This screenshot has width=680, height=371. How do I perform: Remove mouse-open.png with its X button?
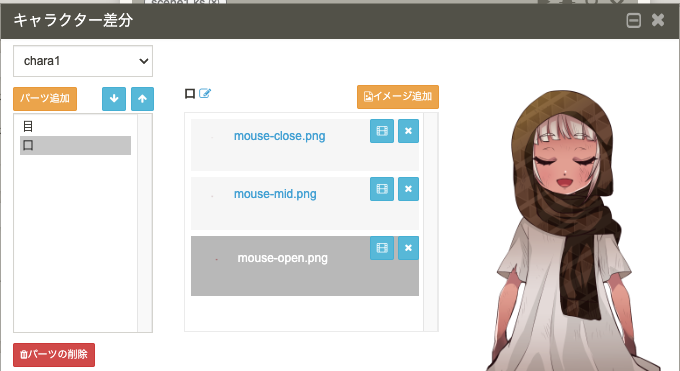coord(408,248)
